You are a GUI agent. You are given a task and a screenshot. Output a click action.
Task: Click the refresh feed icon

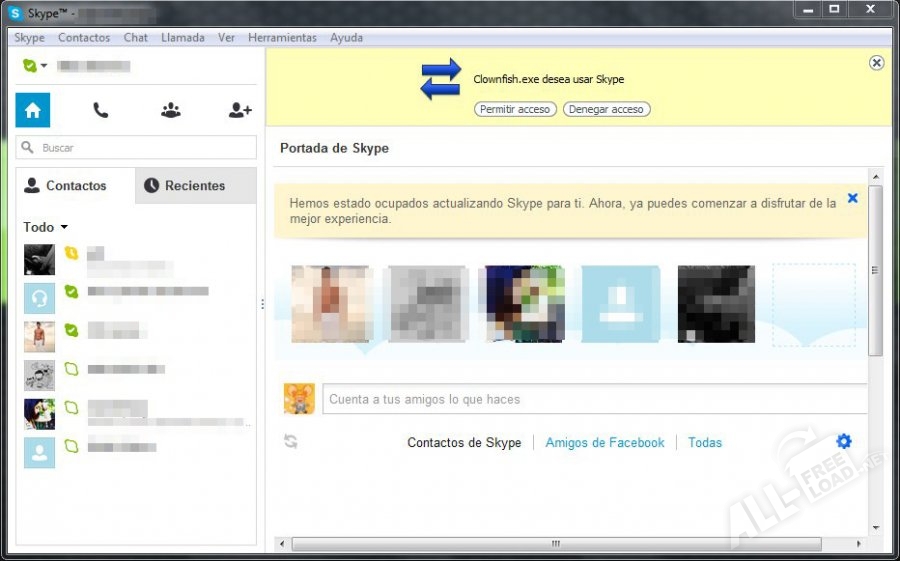click(x=291, y=442)
